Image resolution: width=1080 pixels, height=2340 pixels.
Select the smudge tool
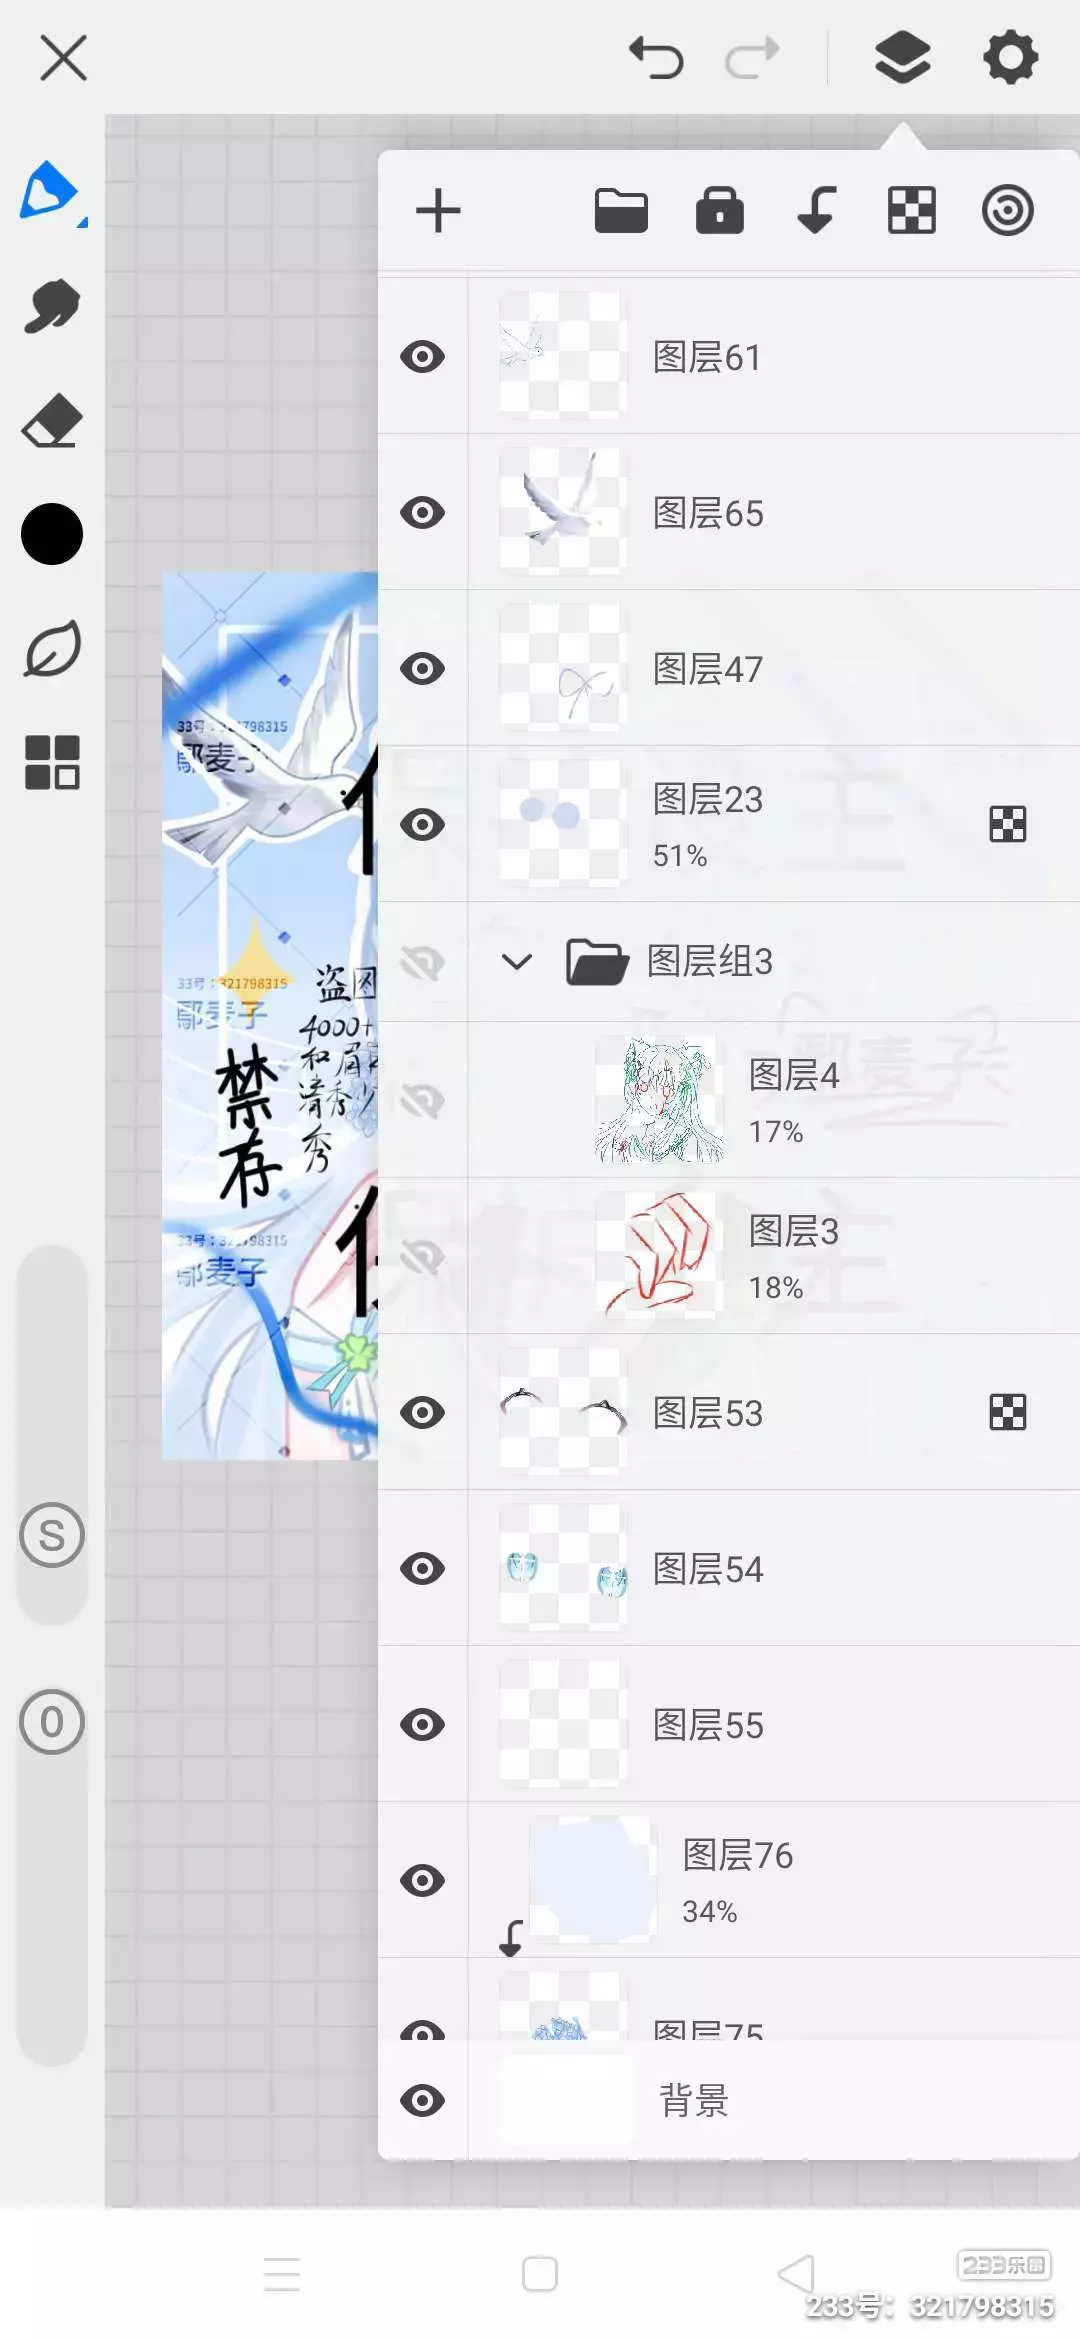click(x=52, y=306)
